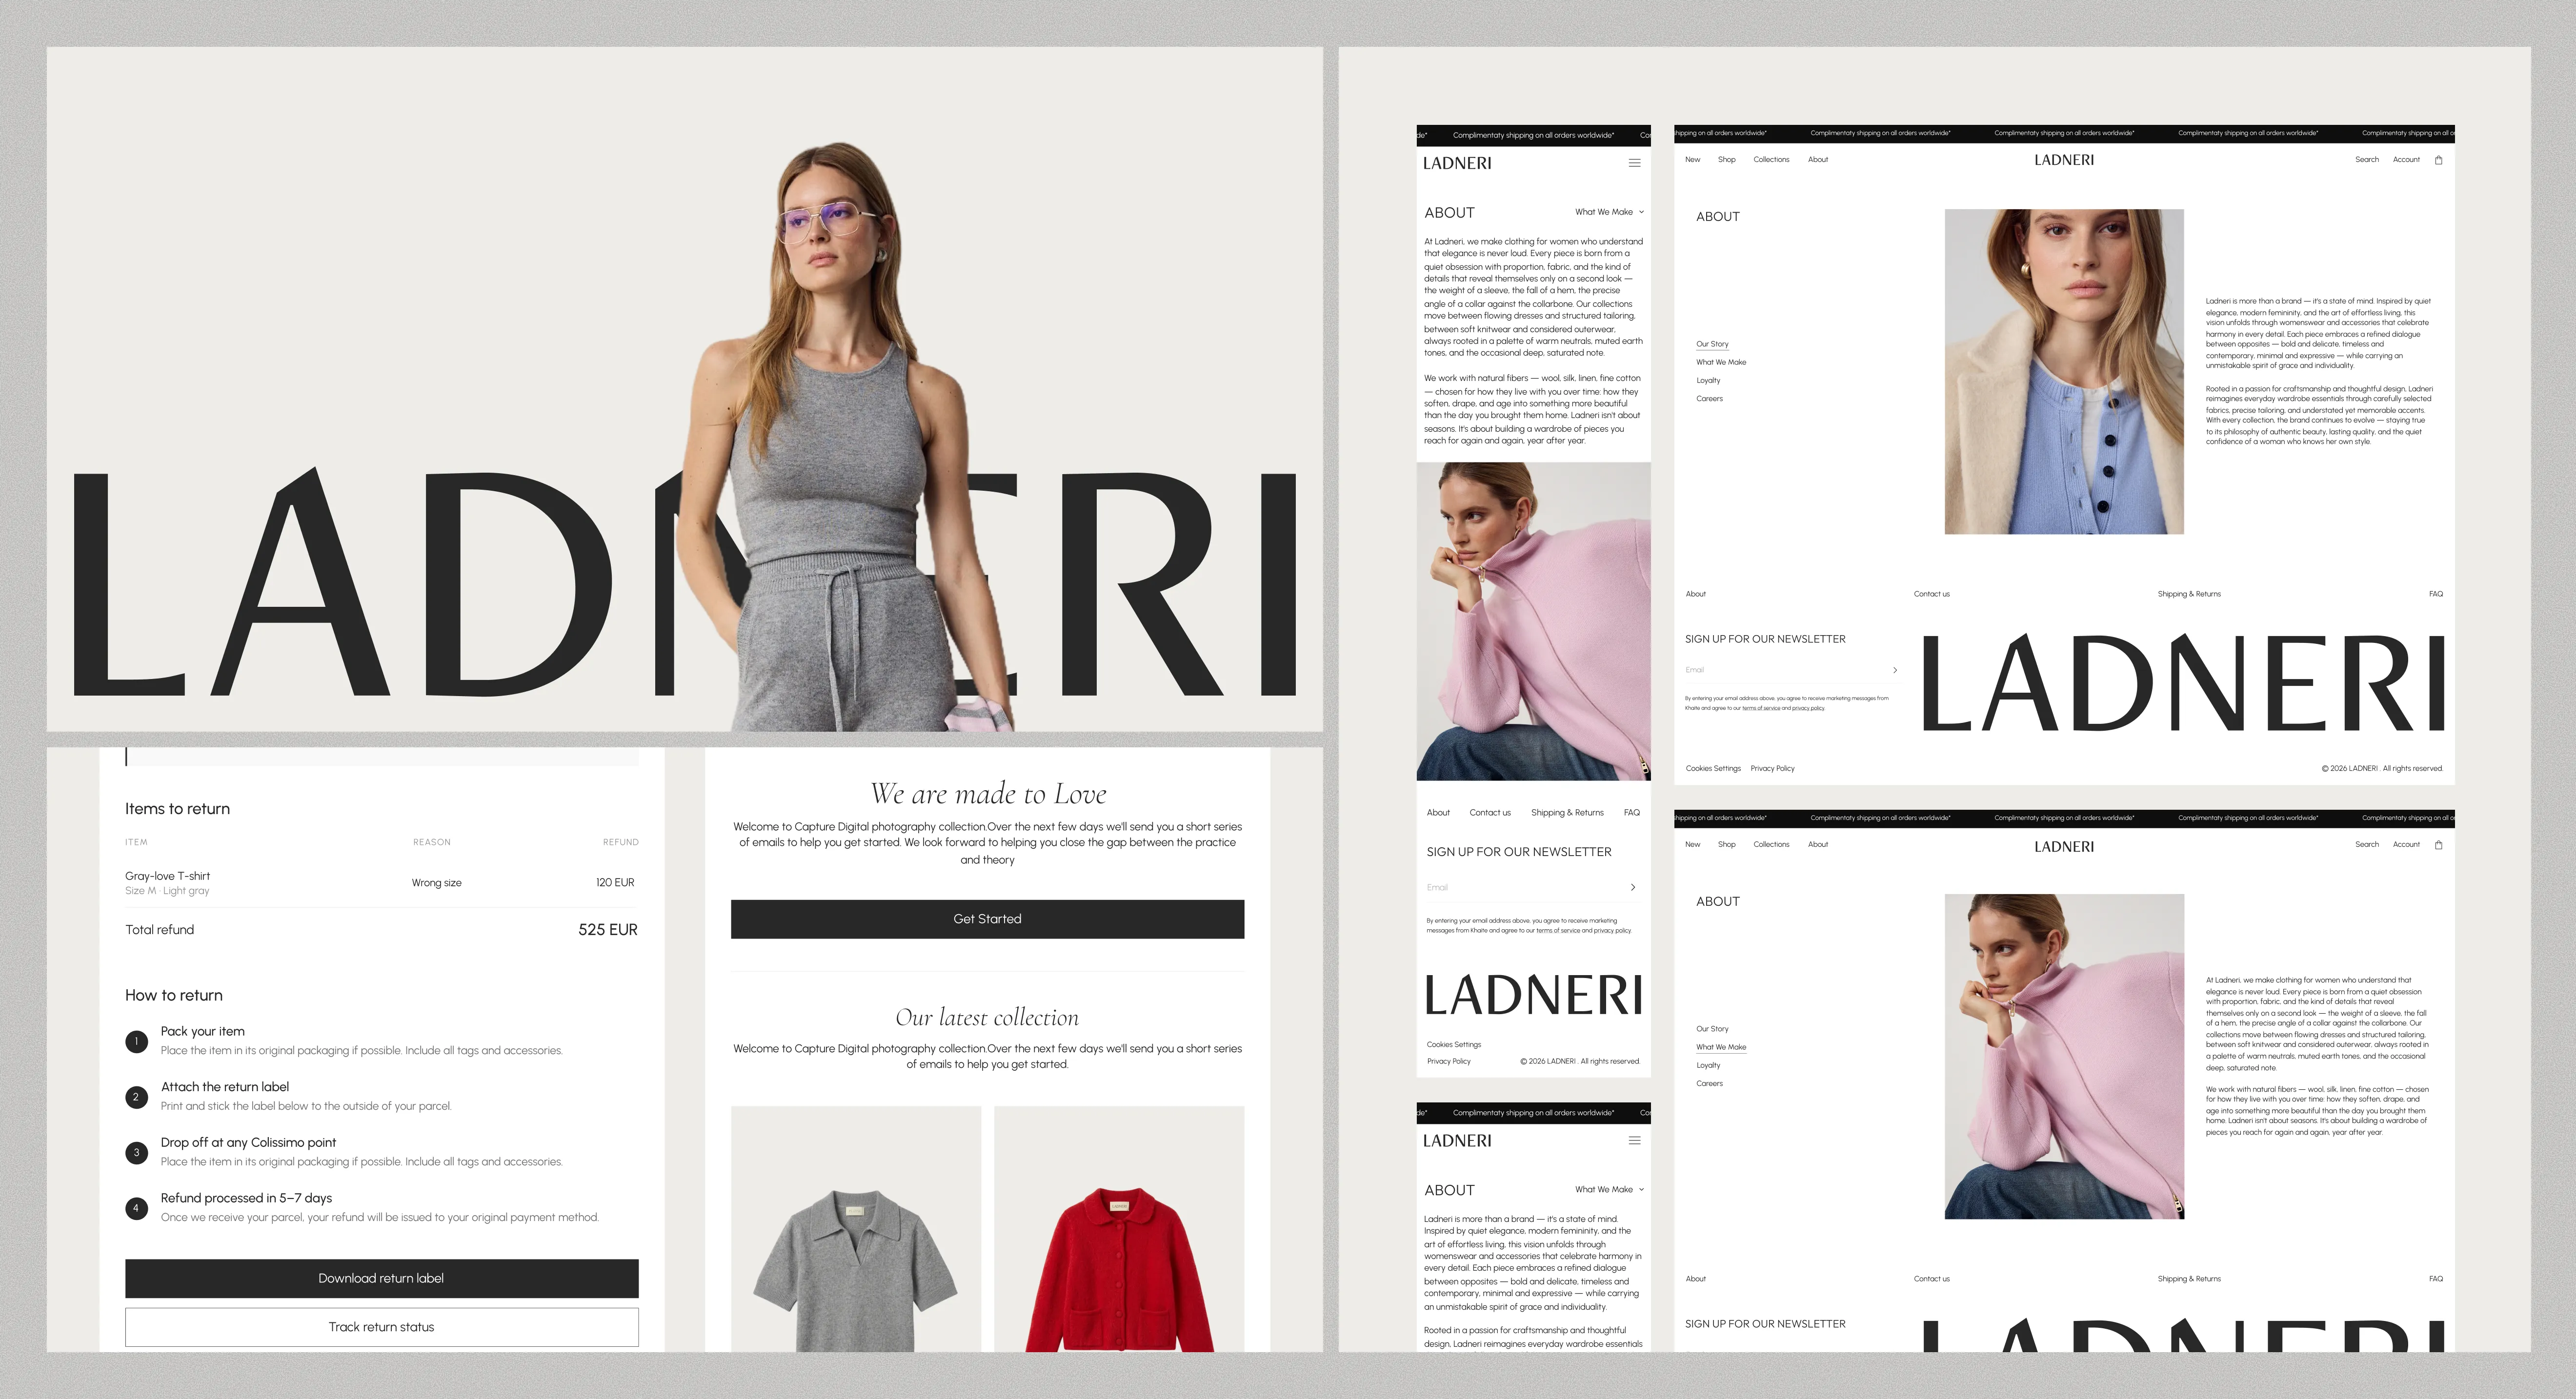The width and height of the screenshot is (2576, 1399).
Task: Open About link in mobile footer
Action: click(x=1438, y=813)
